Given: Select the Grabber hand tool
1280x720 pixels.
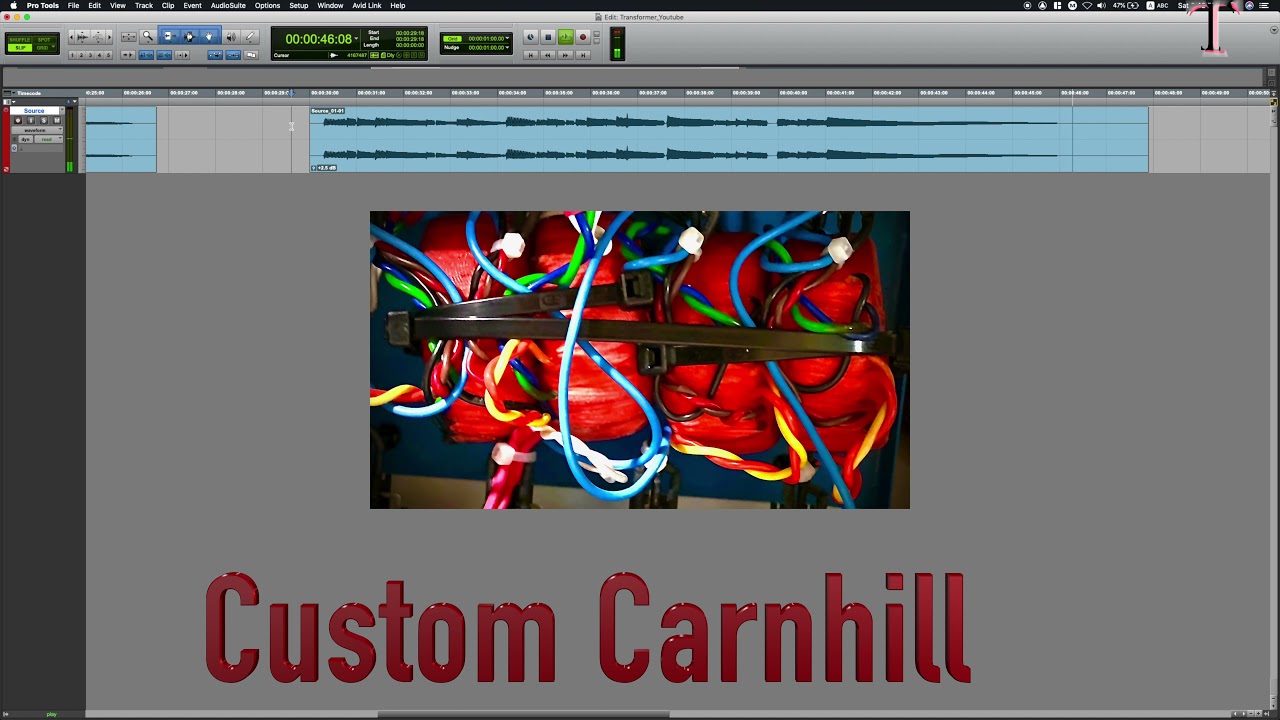Looking at the screenshot, I should [209, 37].
